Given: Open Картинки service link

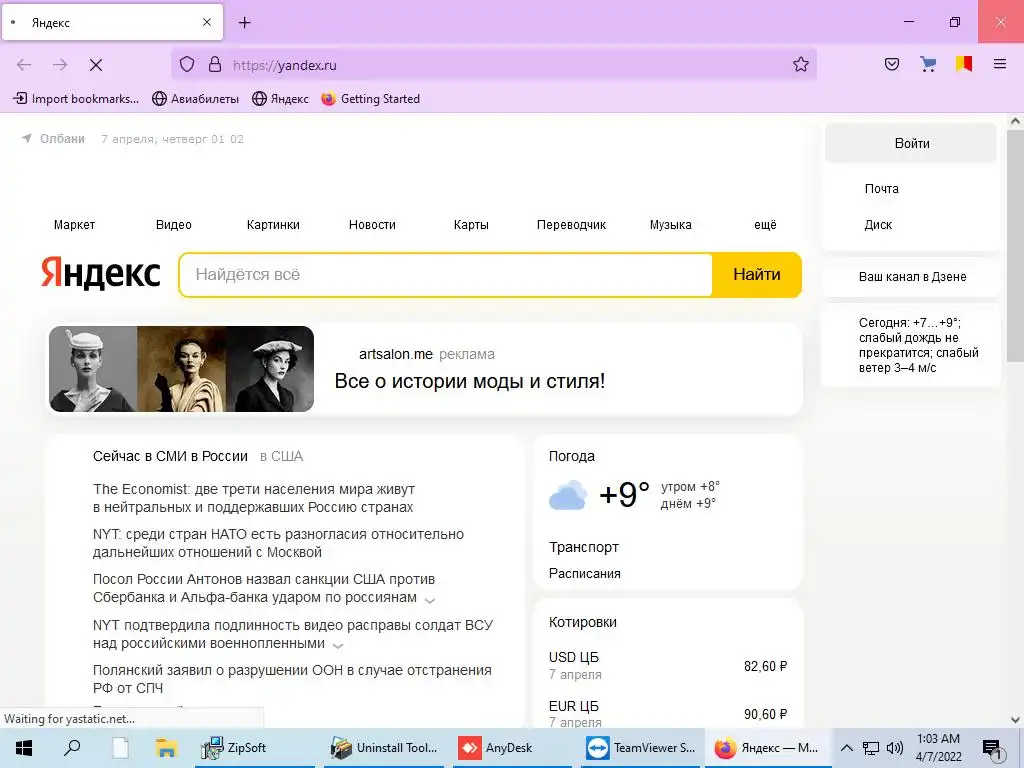Looking at the screenshot, I should 273,225.
